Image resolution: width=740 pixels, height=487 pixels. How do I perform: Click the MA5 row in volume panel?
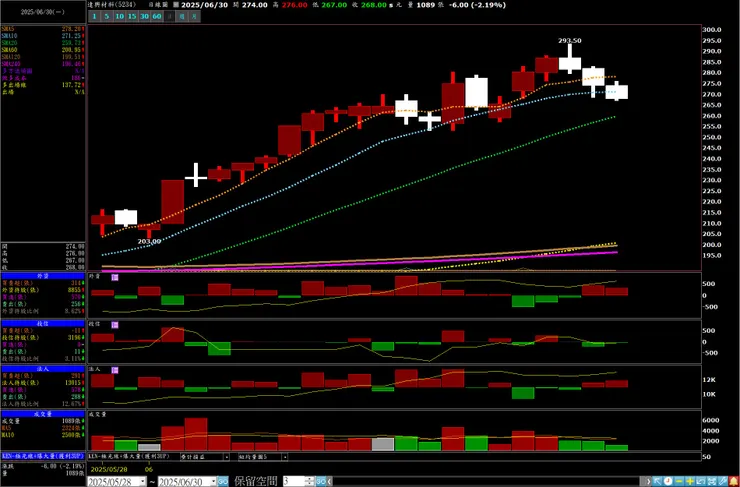pyautogui.click(x=43, y=428)
